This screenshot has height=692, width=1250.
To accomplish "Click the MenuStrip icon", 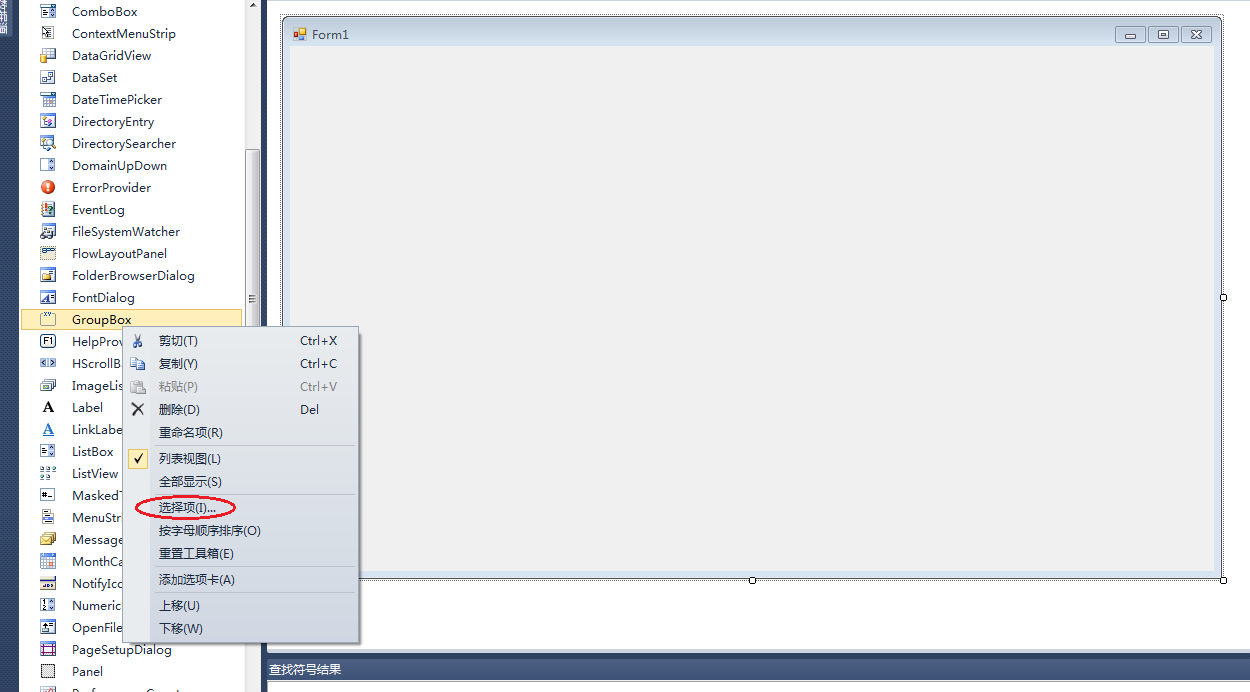I will pyautogui.click(x=48, y=518).
